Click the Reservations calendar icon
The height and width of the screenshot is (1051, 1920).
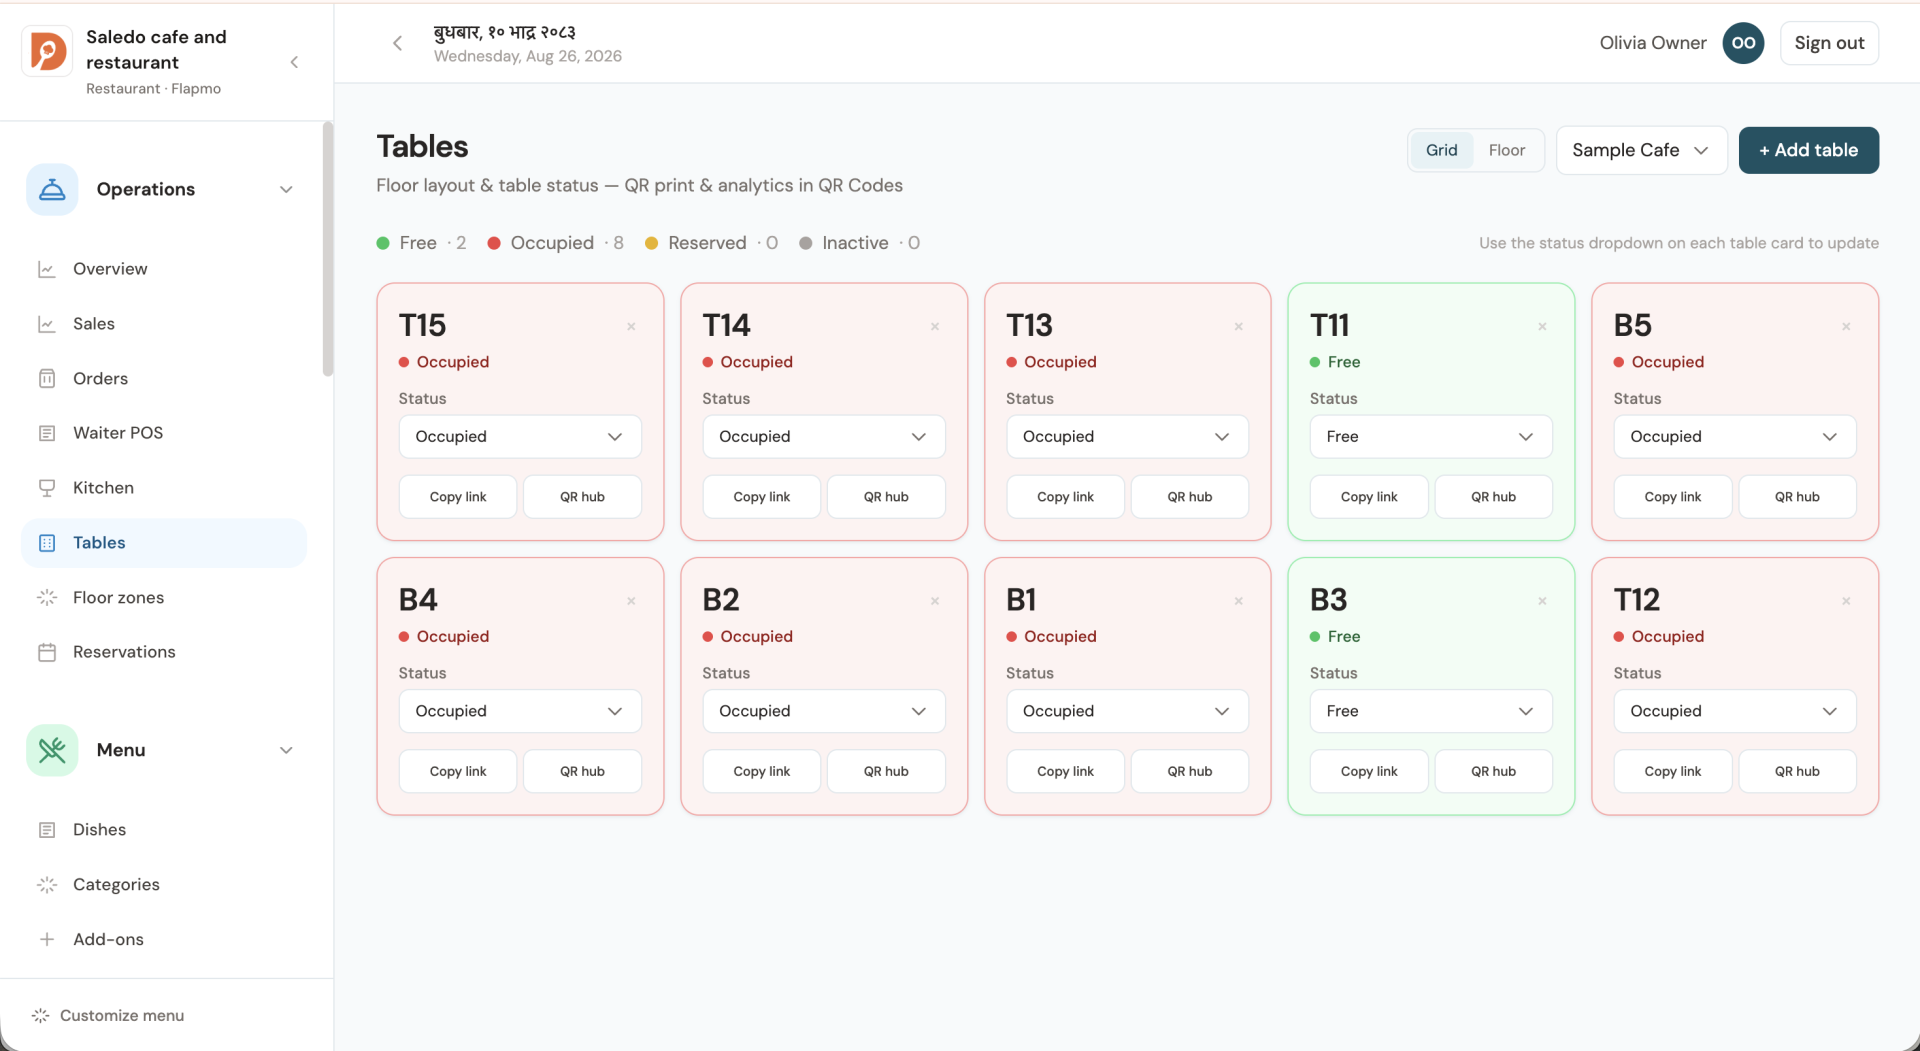tap(47, 652)
